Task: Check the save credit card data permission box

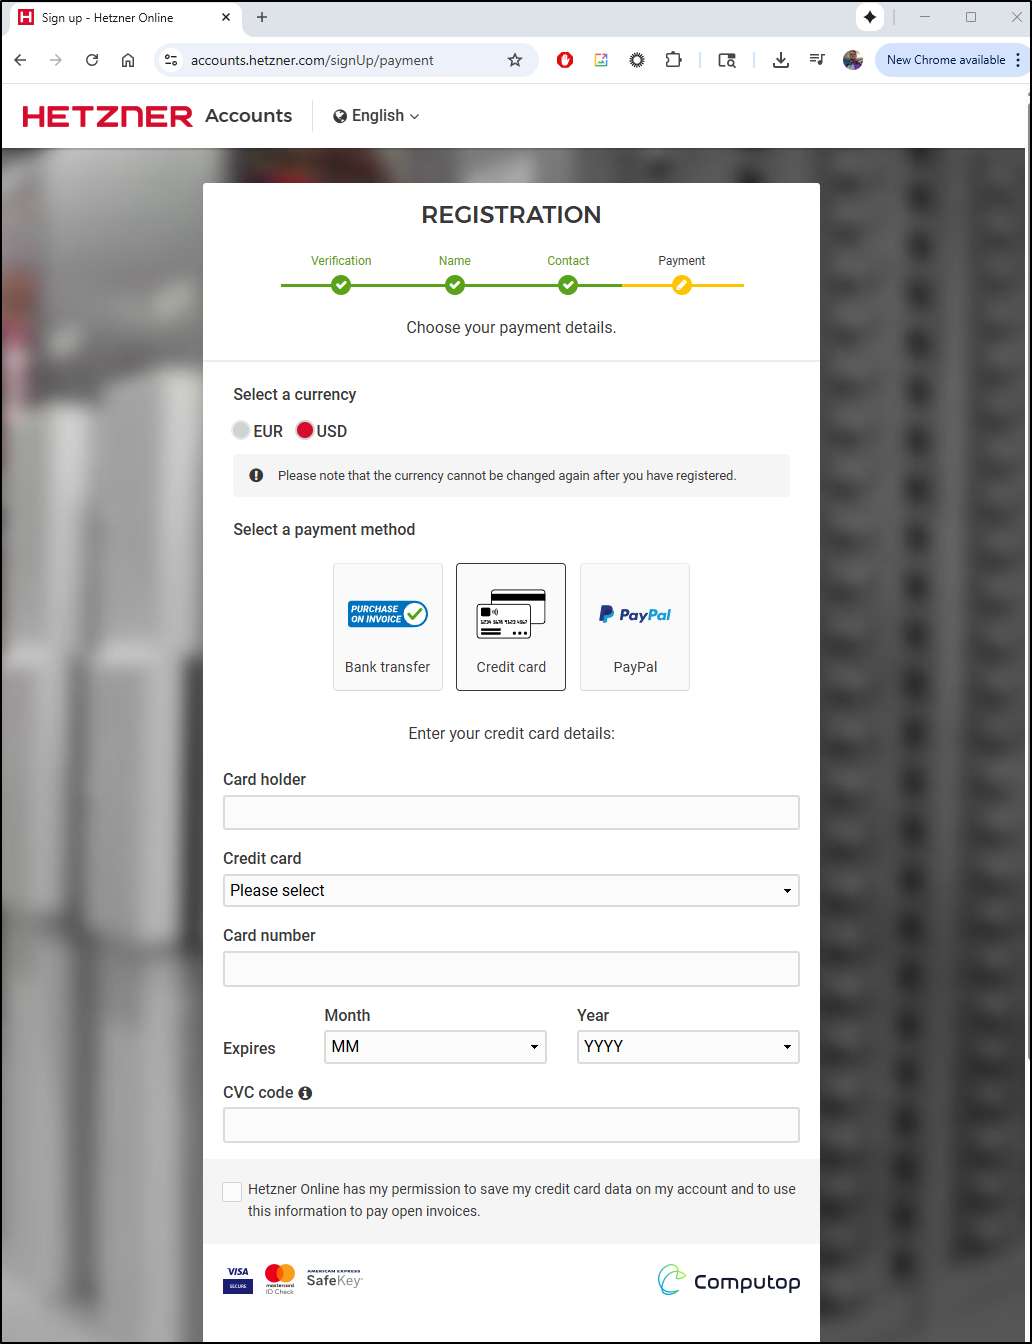Action: point(232,1191)
